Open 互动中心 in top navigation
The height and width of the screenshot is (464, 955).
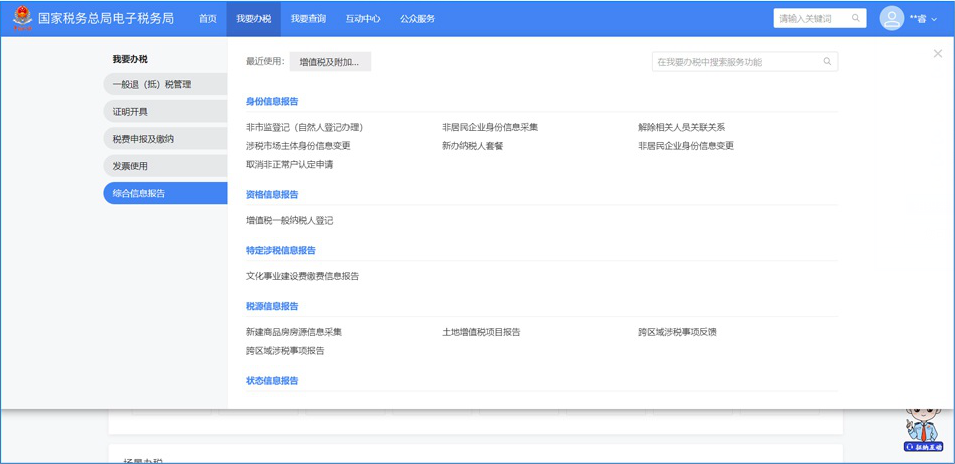(363, 19)
